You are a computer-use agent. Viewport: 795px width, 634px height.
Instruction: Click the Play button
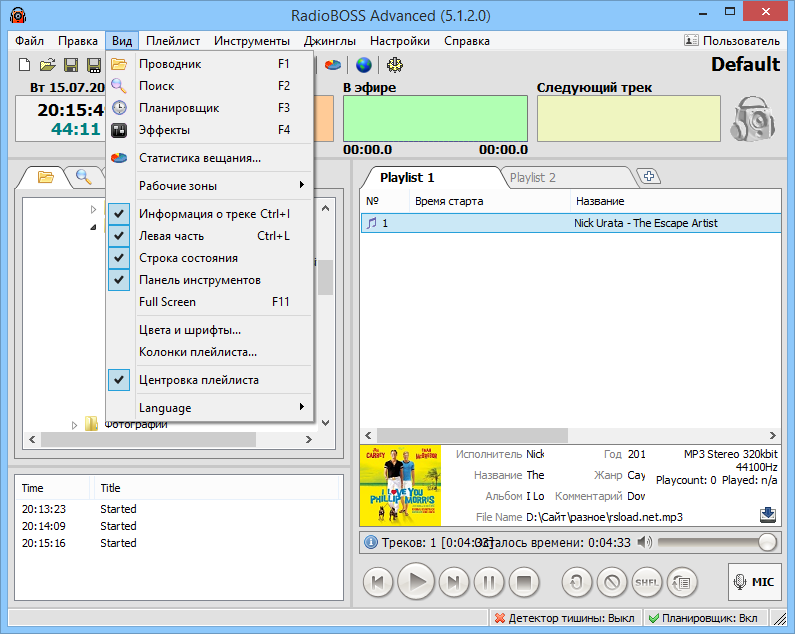(x=416, y=581)
